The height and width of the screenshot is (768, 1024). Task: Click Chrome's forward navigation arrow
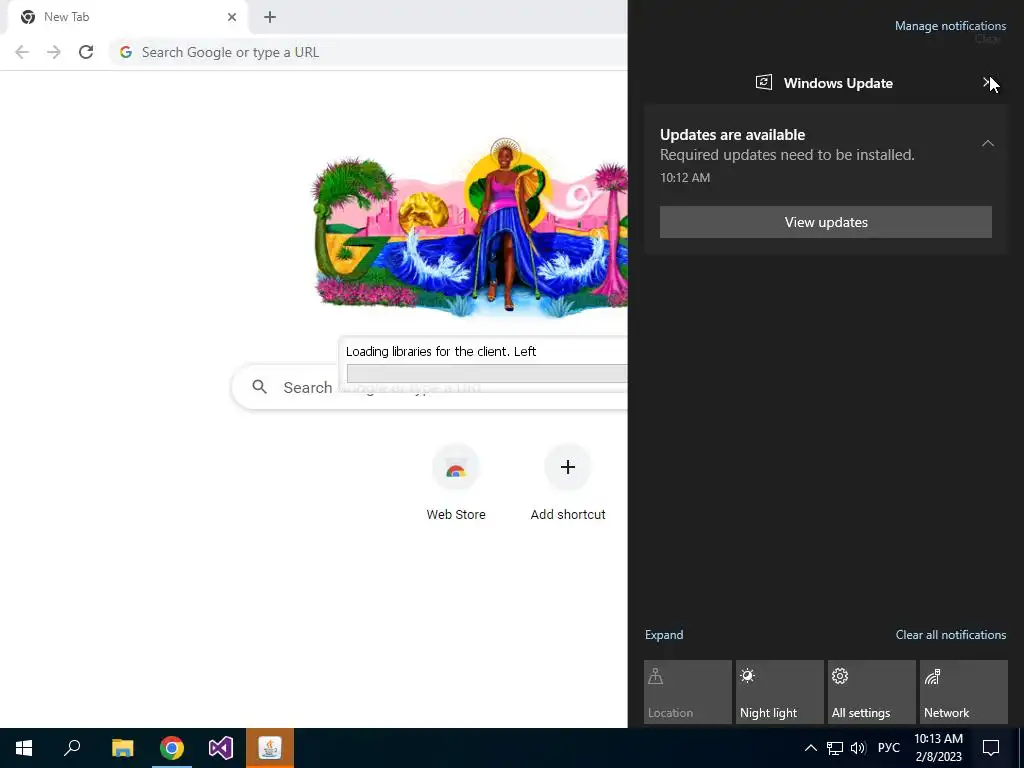click(x=54, y=52)
